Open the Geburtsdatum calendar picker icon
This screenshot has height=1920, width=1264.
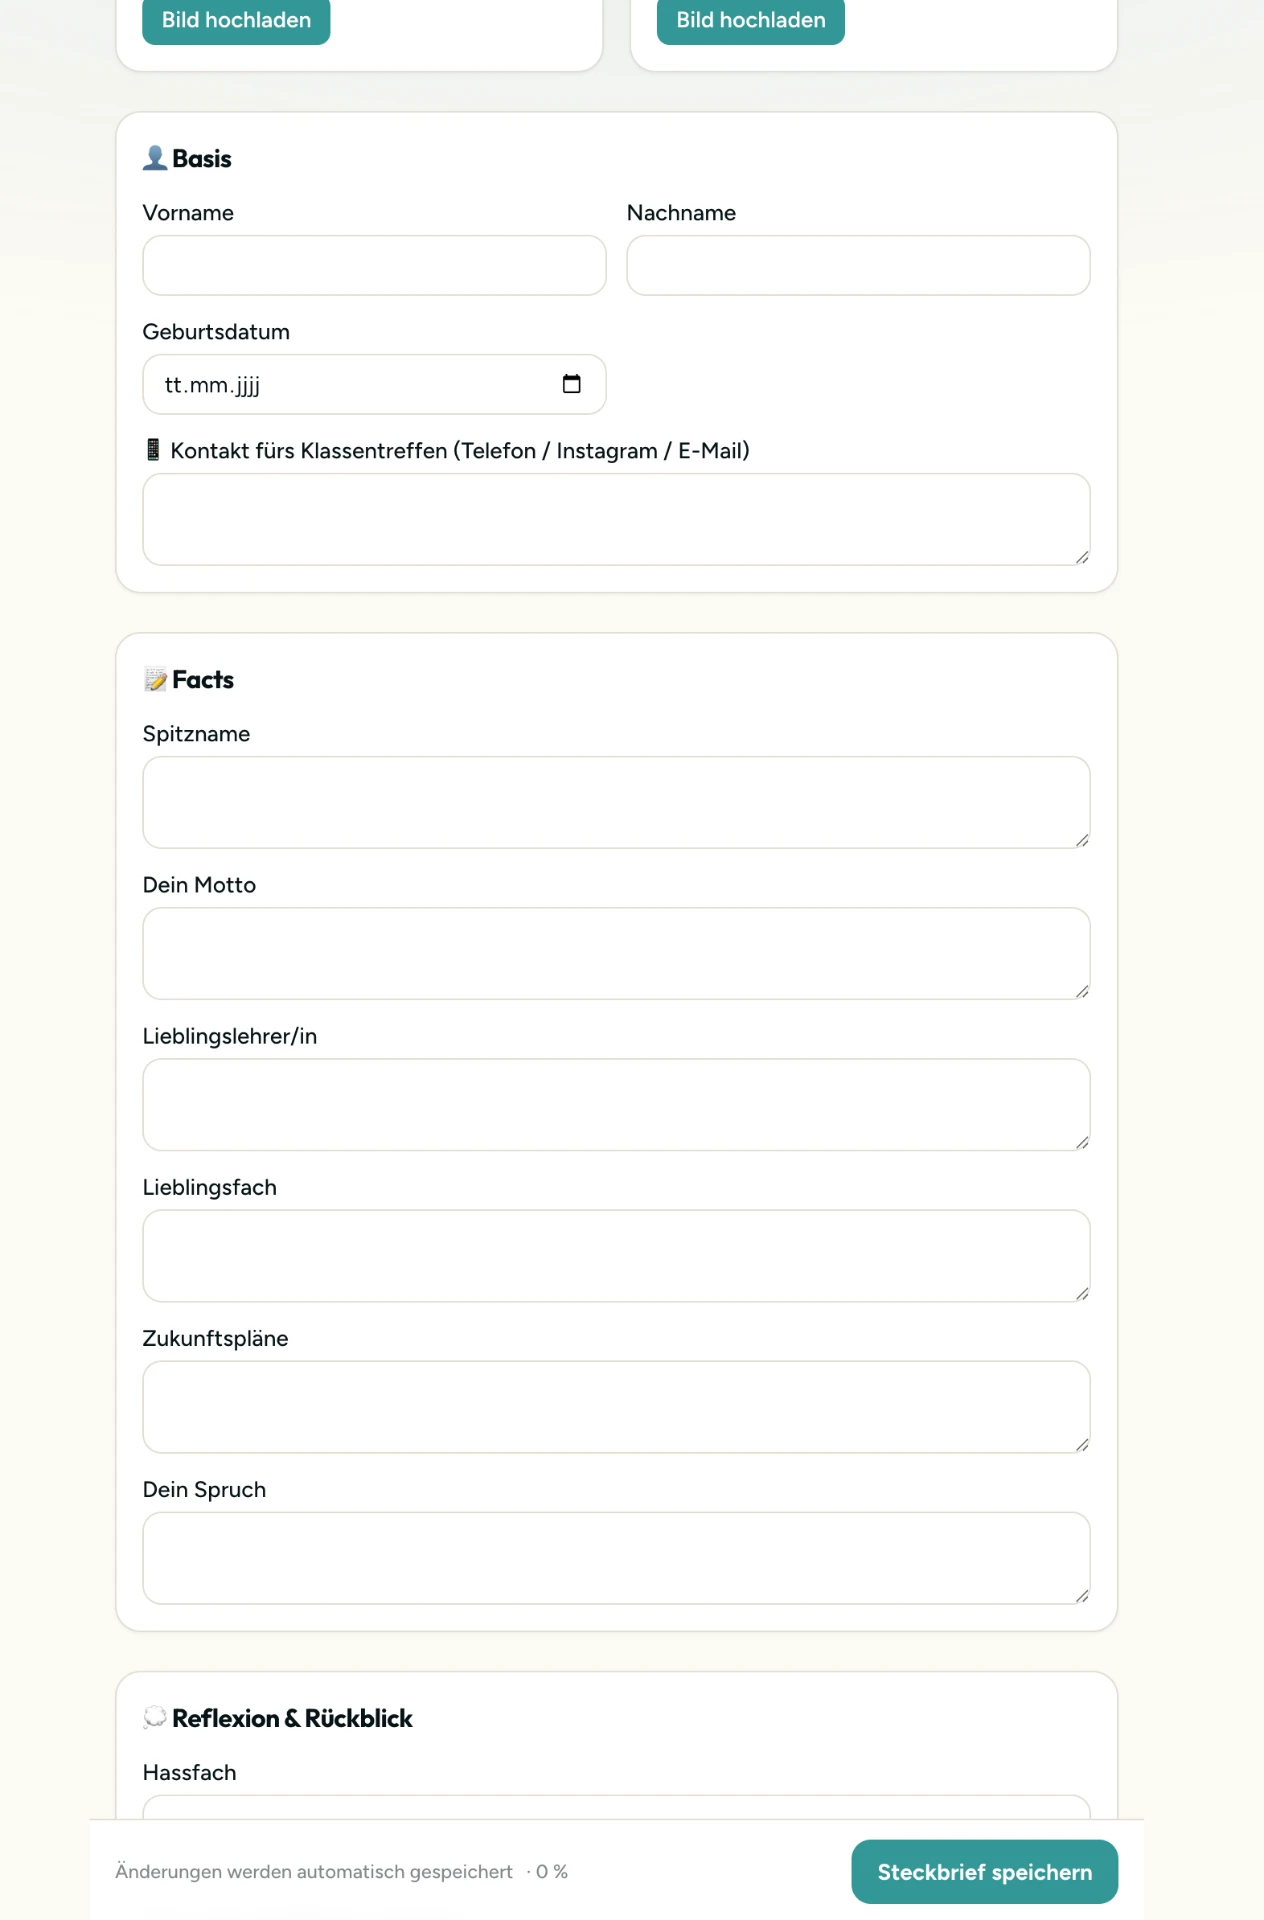571,384
